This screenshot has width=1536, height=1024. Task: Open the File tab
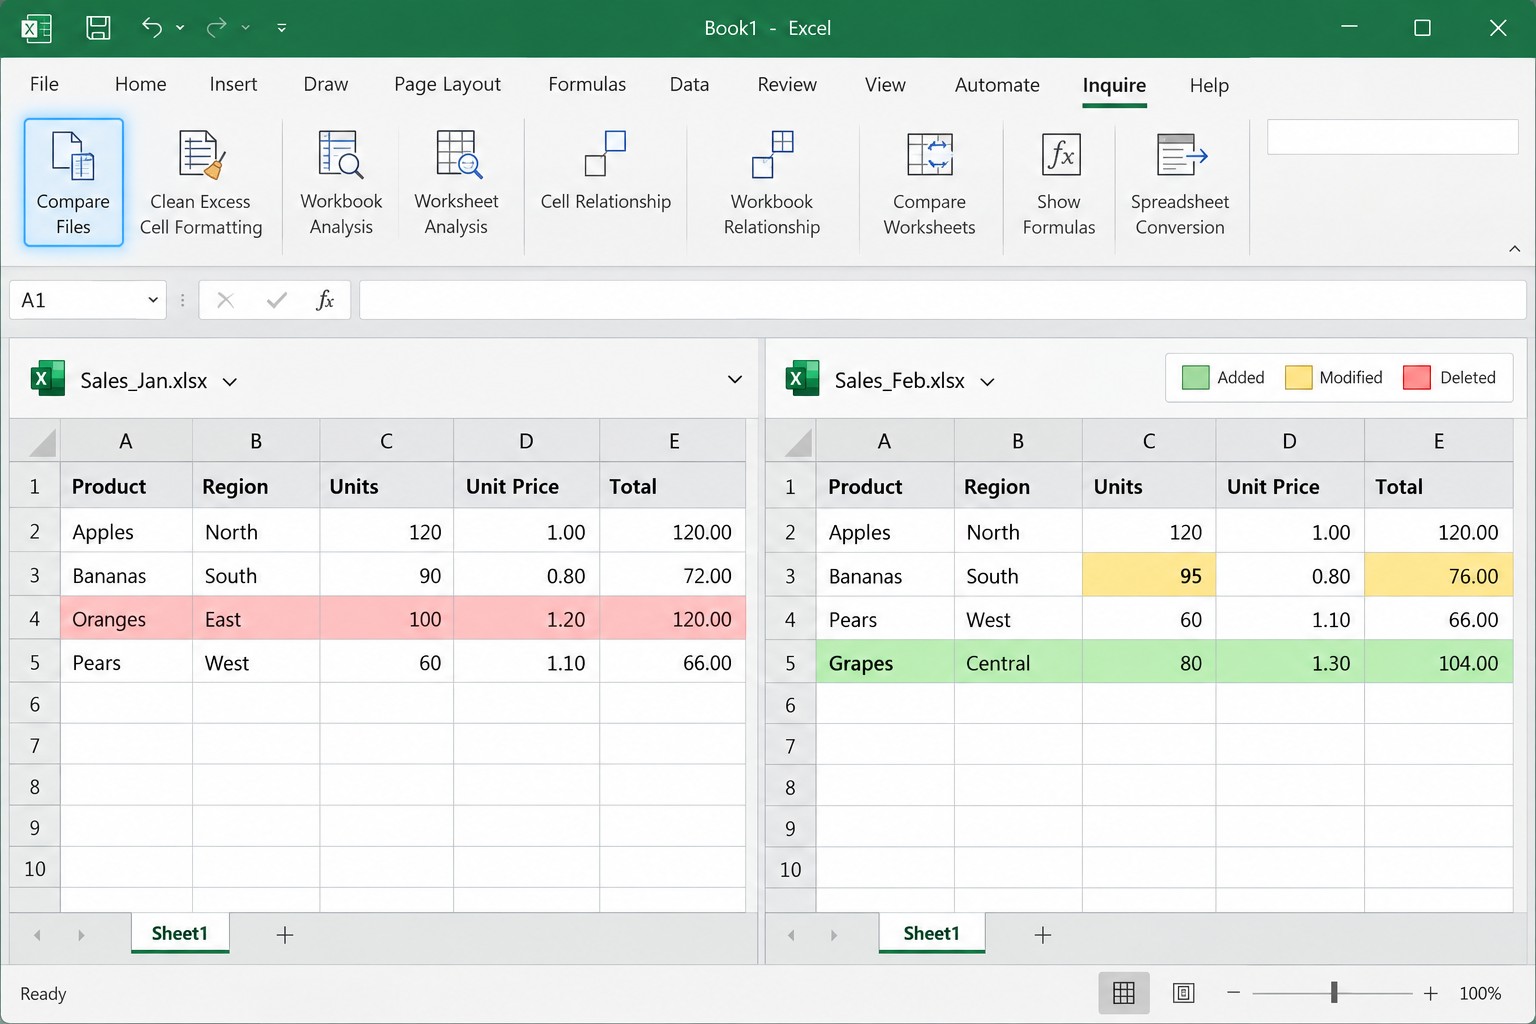pyautogui.click(x=44, y=85)
